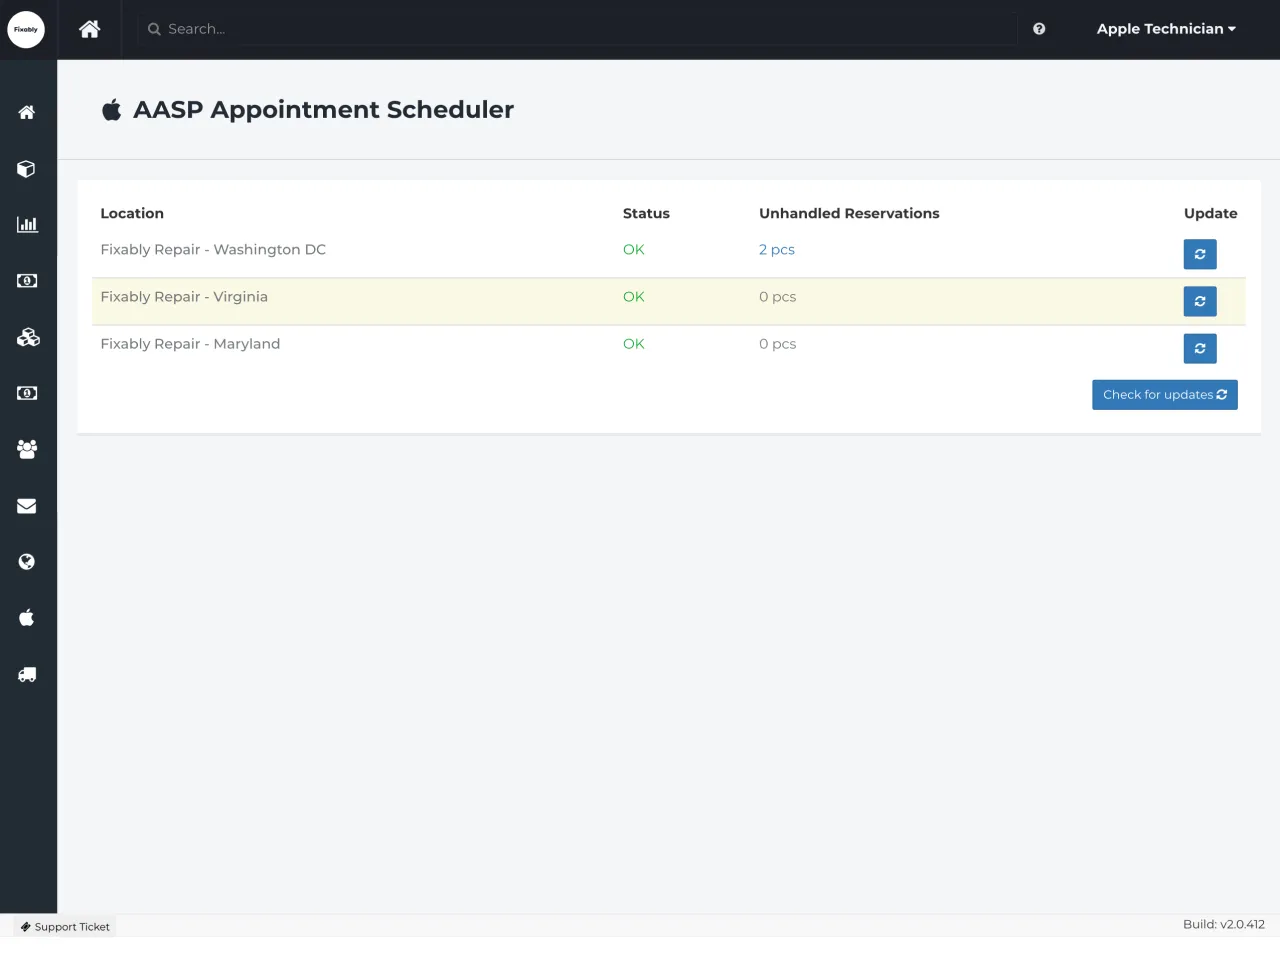This screenshot has height=960, width=1280.
Task: Refresh the Virginia location status
Action: pos(1199,301)
